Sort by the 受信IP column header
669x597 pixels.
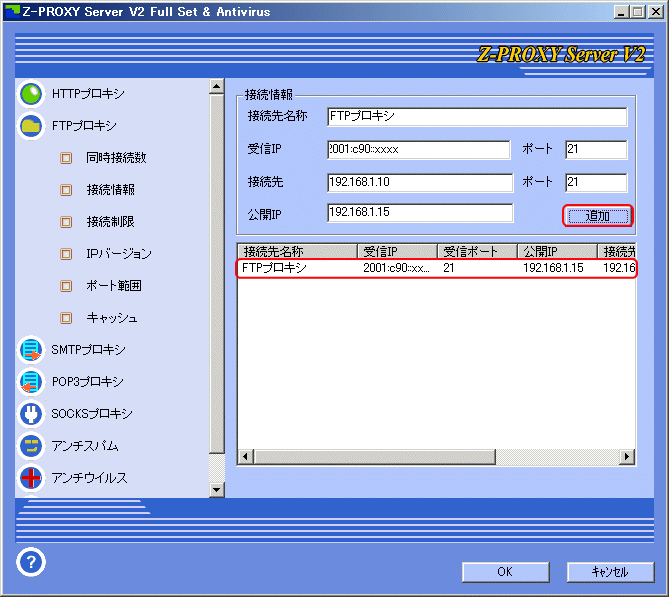[397, 251]
